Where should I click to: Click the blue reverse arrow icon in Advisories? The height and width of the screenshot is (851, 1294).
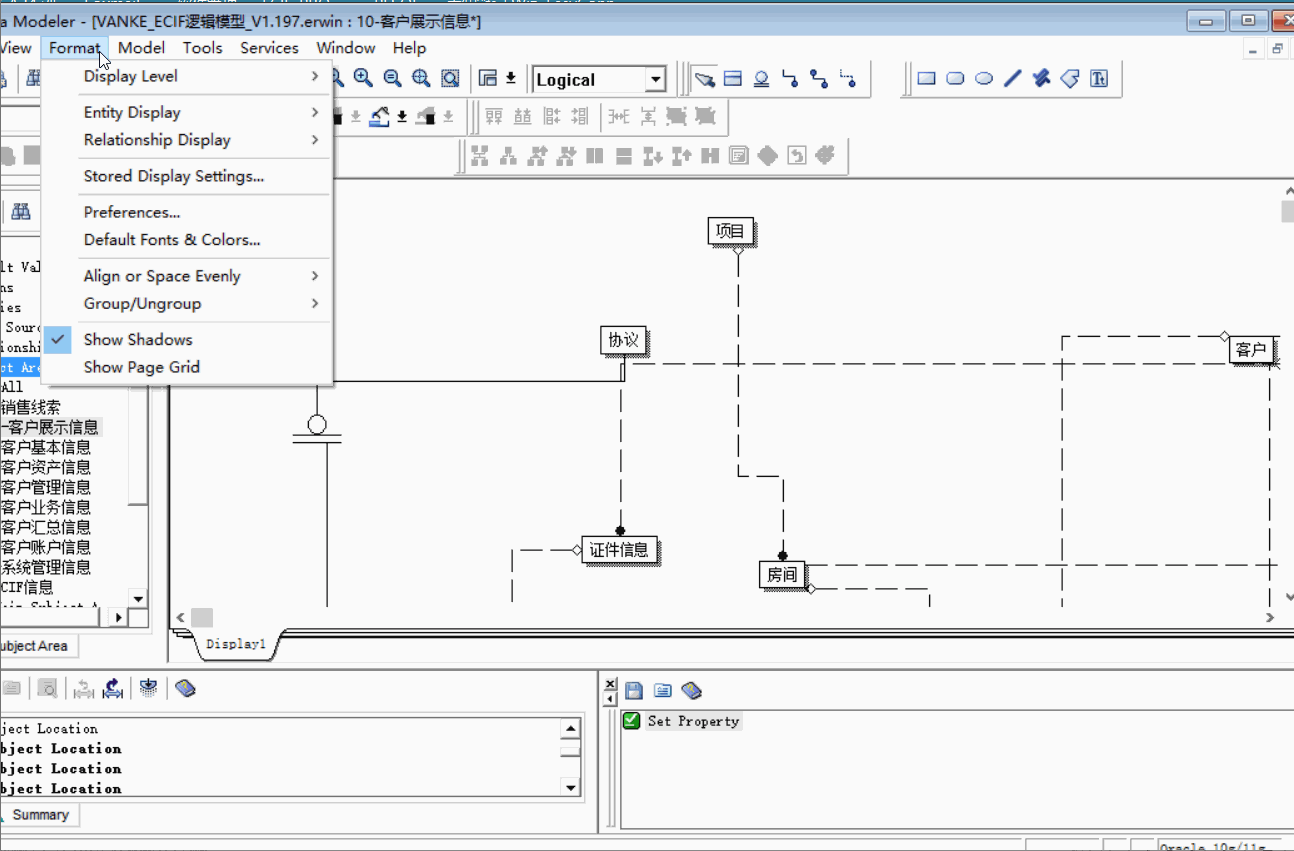tap(113, 688)
